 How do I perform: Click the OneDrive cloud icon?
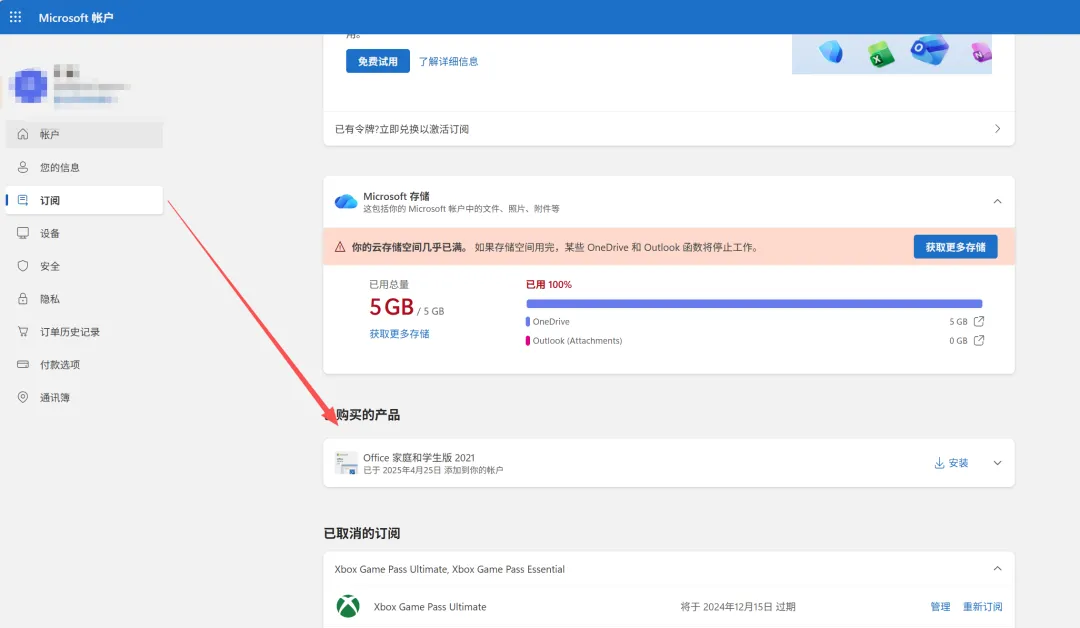[x=346, y=202]
